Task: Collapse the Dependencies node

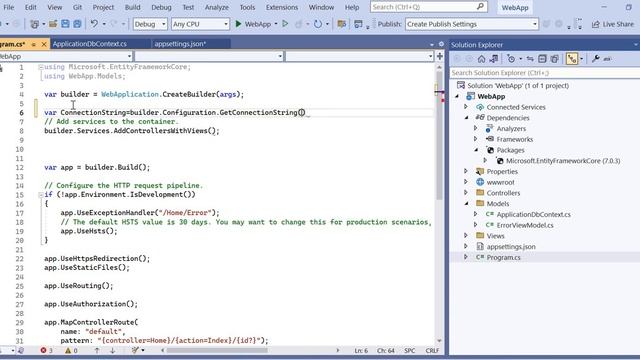Action: [x=466, y=118]
